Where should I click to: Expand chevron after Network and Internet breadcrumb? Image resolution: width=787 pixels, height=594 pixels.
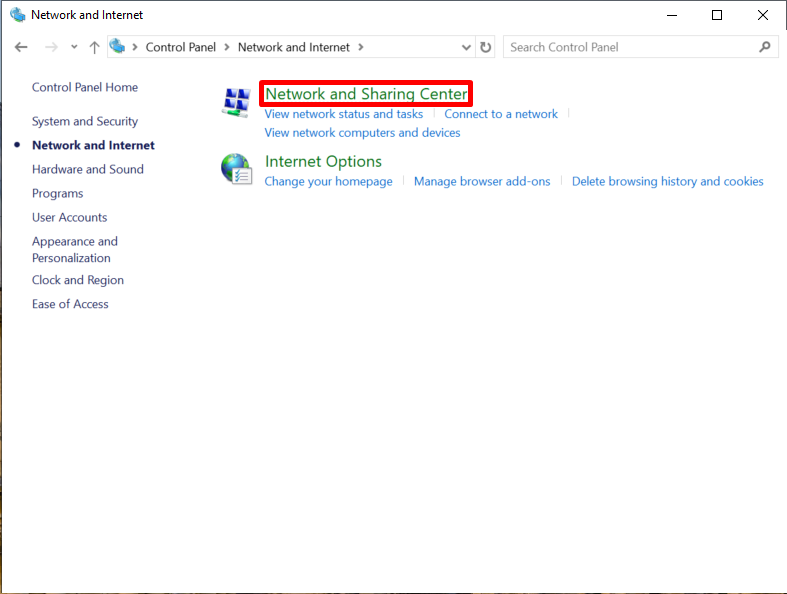[x=360, y=47]
